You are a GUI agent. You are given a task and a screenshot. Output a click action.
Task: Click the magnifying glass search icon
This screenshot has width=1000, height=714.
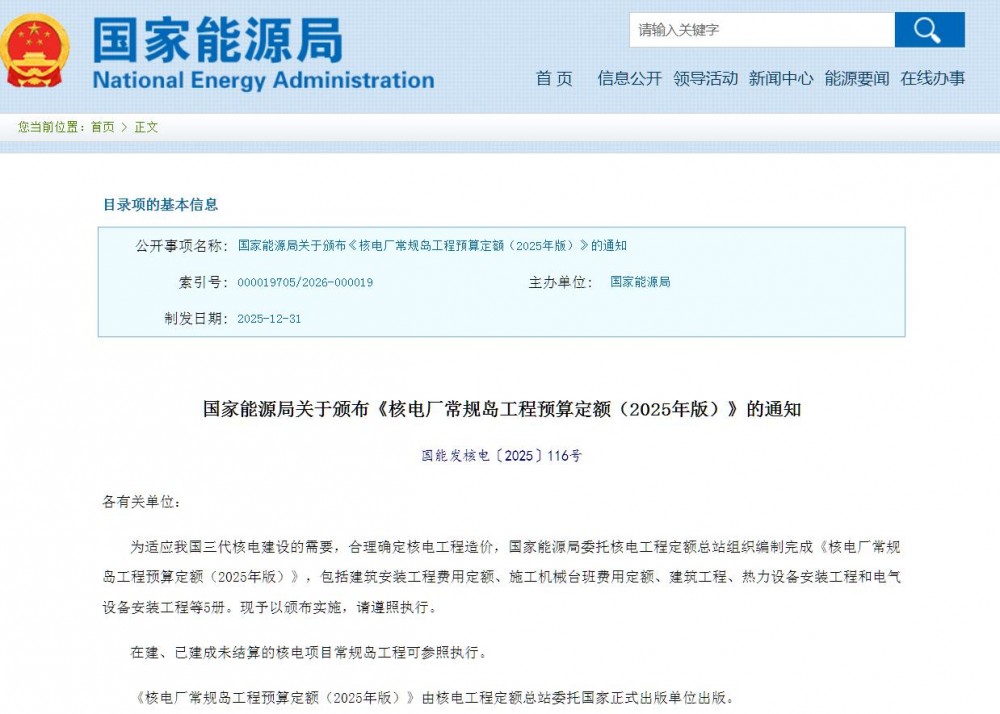tap(929, 29)
